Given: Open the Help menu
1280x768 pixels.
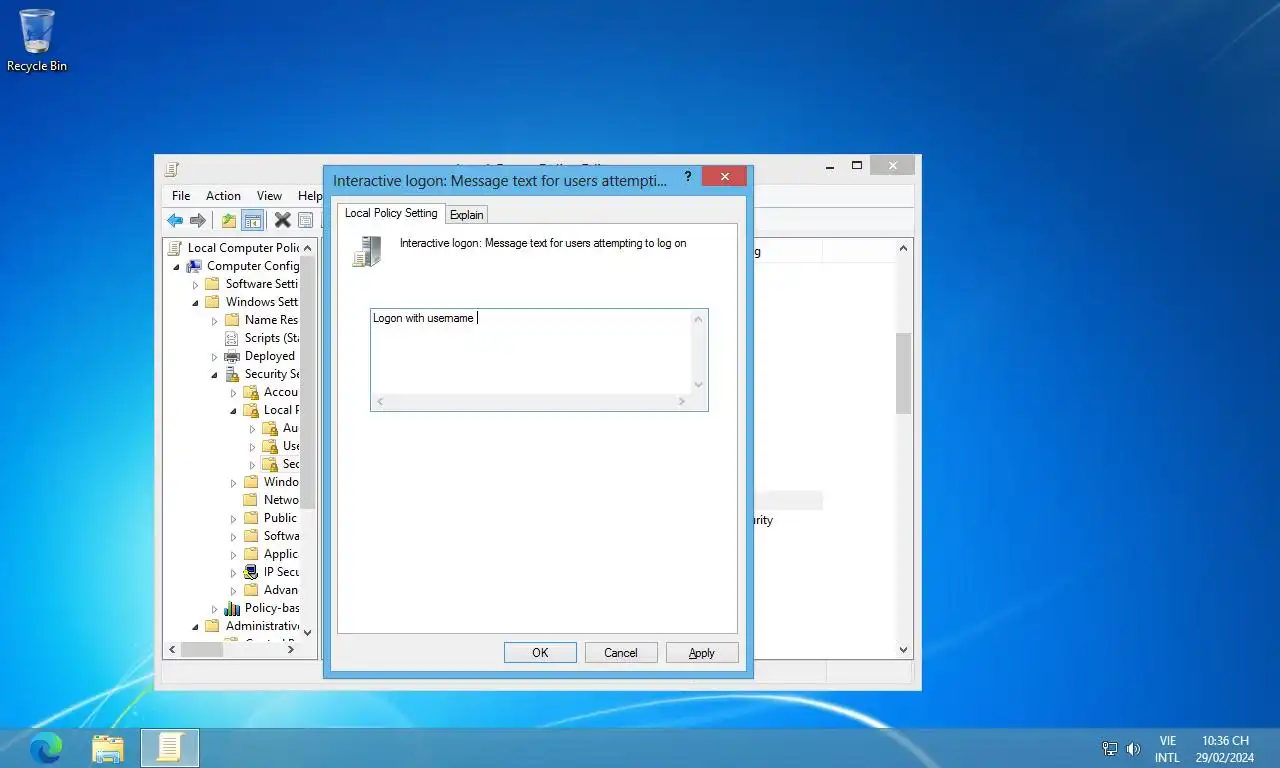Looking at the screenshot, I should click(x=310, y=196).
